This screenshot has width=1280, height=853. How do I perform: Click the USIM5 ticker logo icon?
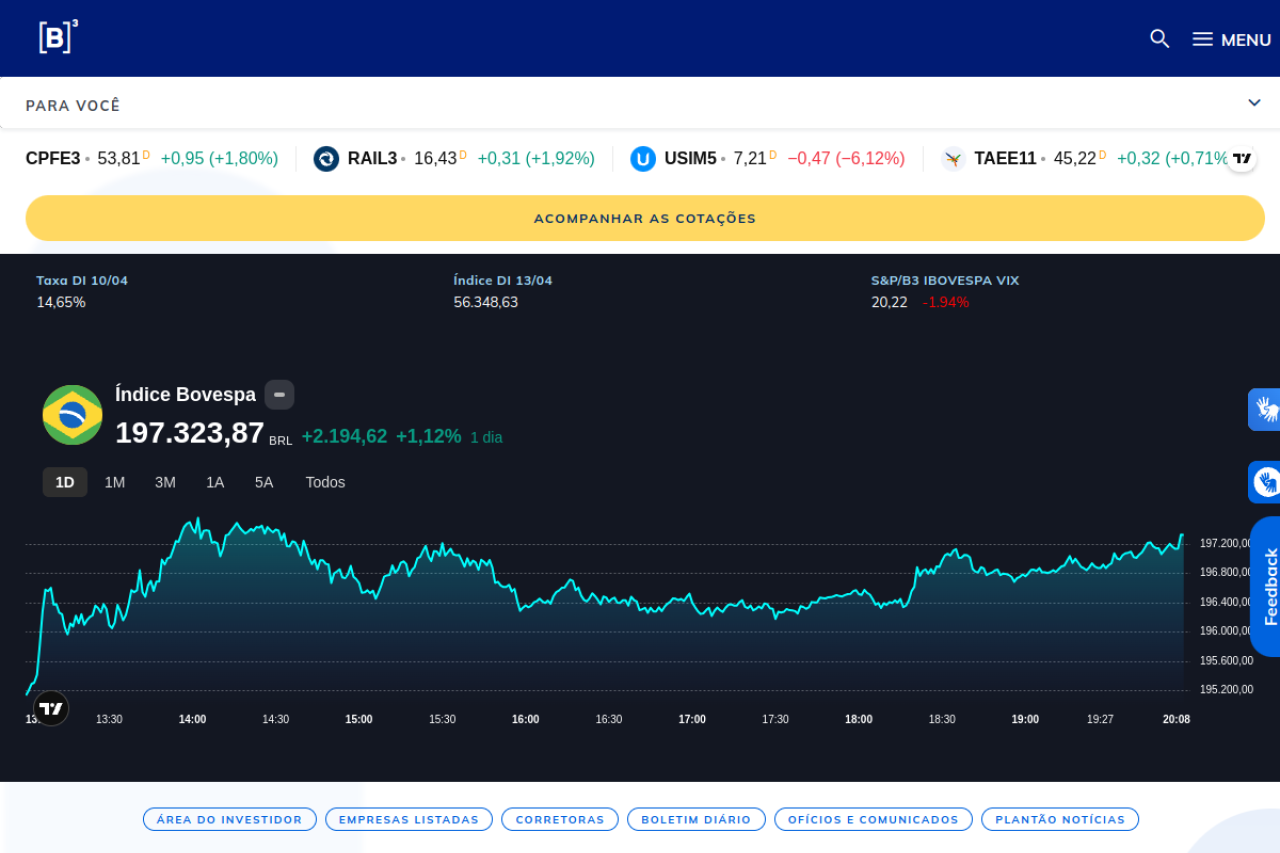click(x=643, y=159)
